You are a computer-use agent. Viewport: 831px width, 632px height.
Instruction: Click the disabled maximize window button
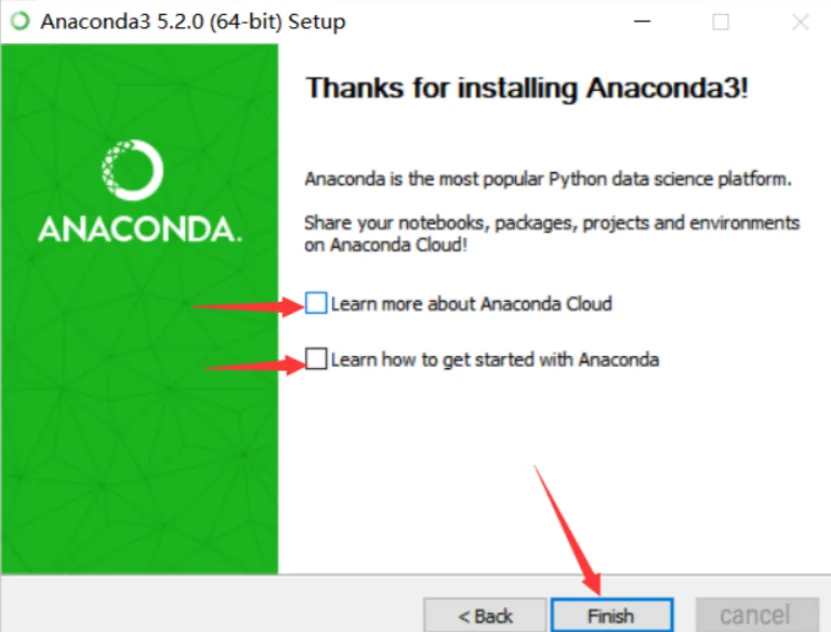click(720, 22)
